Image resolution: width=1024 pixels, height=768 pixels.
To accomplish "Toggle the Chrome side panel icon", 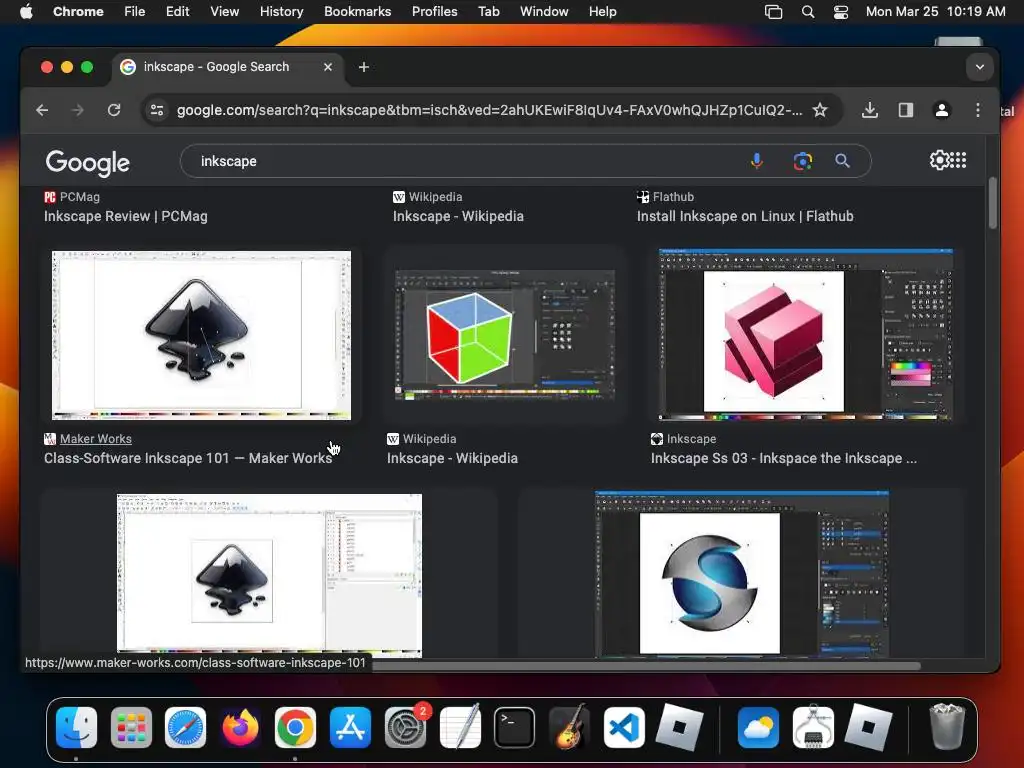I will (906, 110).
